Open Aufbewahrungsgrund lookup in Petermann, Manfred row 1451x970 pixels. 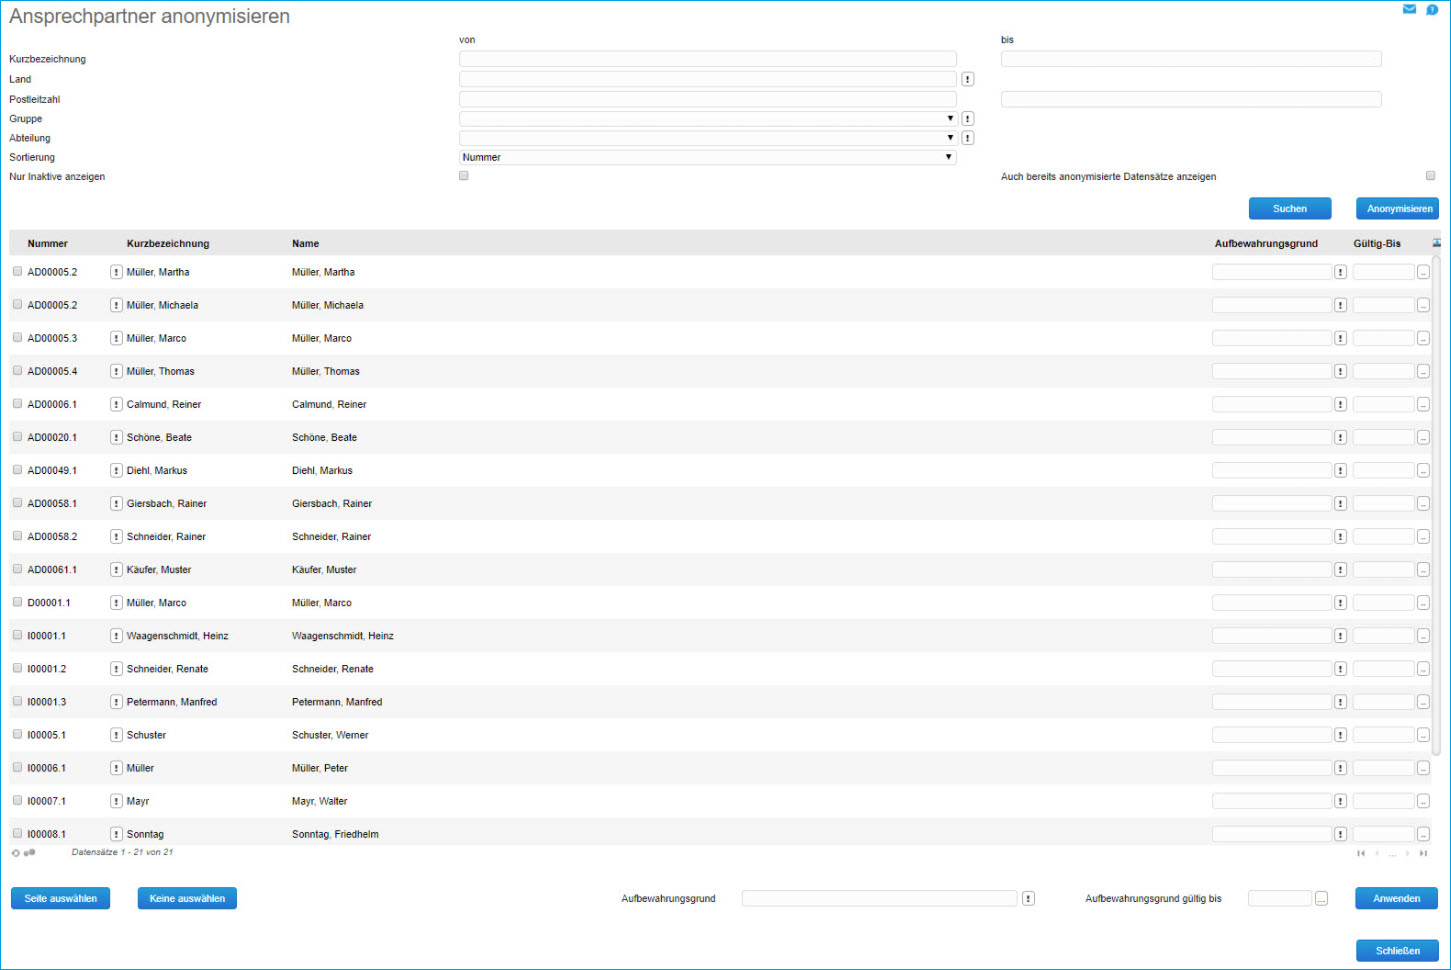click(x=1340, y=702)
